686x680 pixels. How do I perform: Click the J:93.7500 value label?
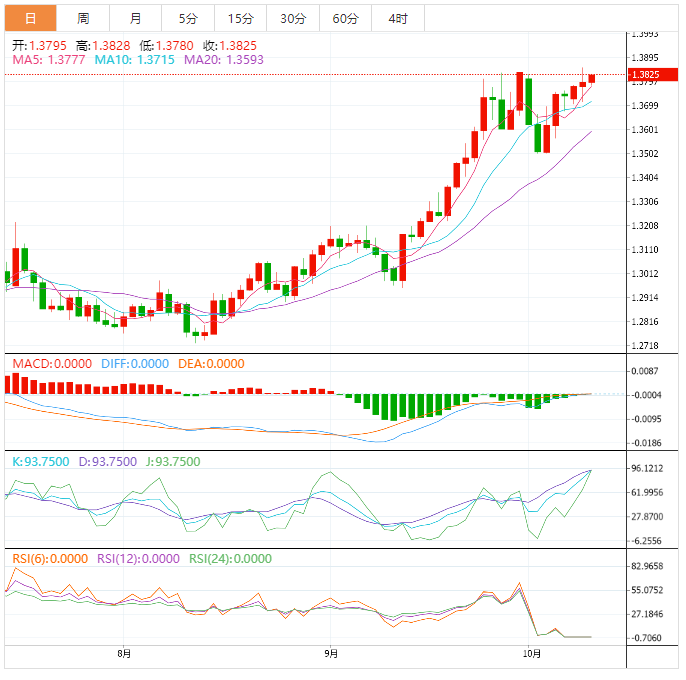tap(173, 462)
